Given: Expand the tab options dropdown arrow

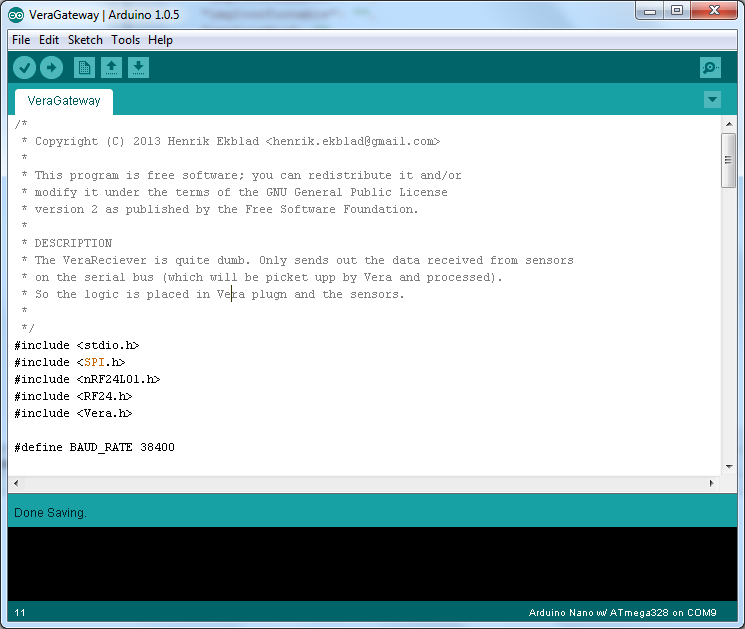Looking at the screenshot, I should tap(712, 100).
